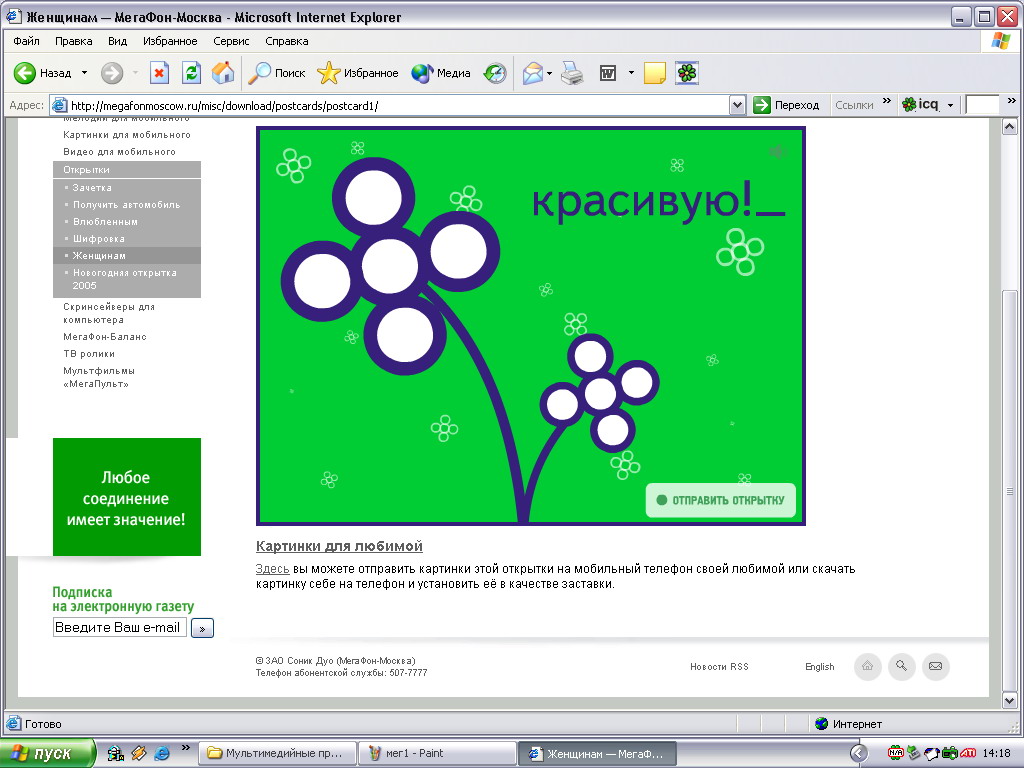Expand the Ссылки links chevron
The width and height of the screenshot is (1024, 768).
coord(886,101)
